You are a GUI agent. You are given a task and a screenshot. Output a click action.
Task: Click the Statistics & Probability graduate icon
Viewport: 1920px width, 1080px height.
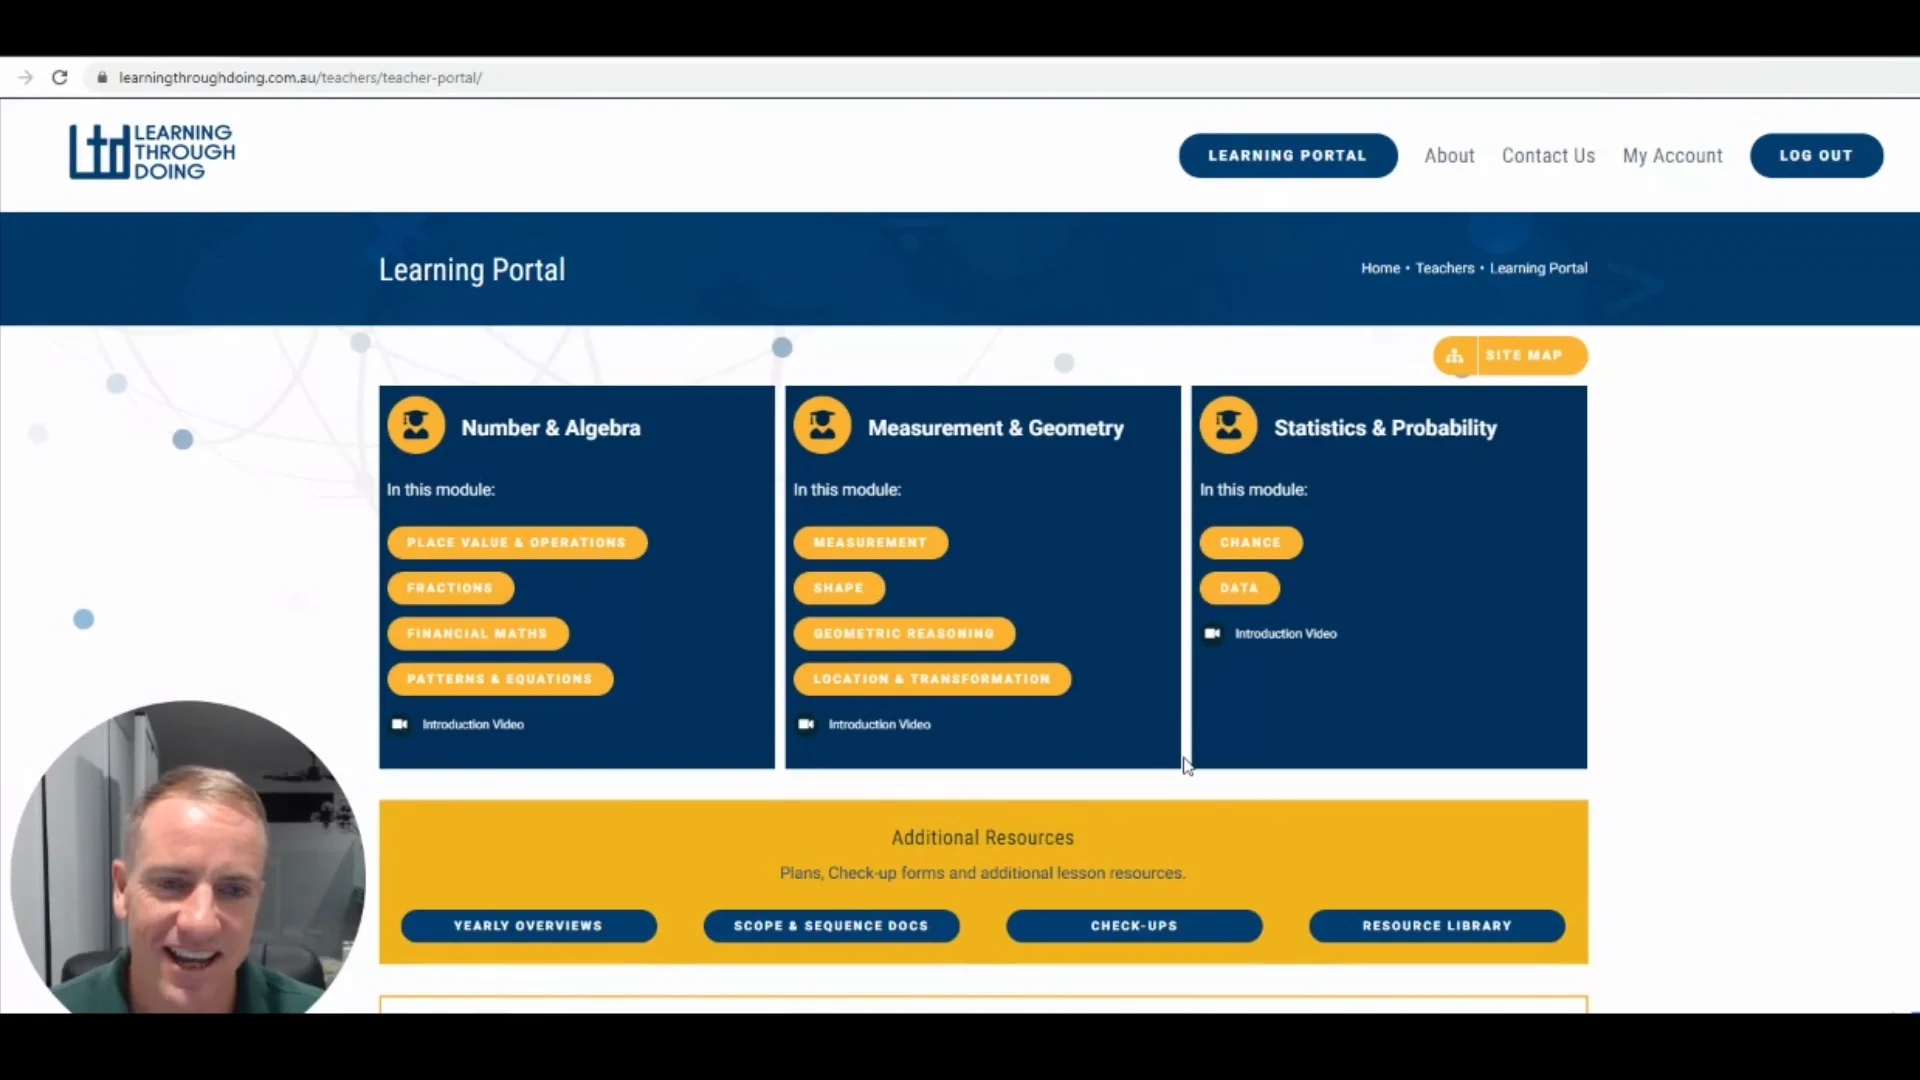point(1228,426)
